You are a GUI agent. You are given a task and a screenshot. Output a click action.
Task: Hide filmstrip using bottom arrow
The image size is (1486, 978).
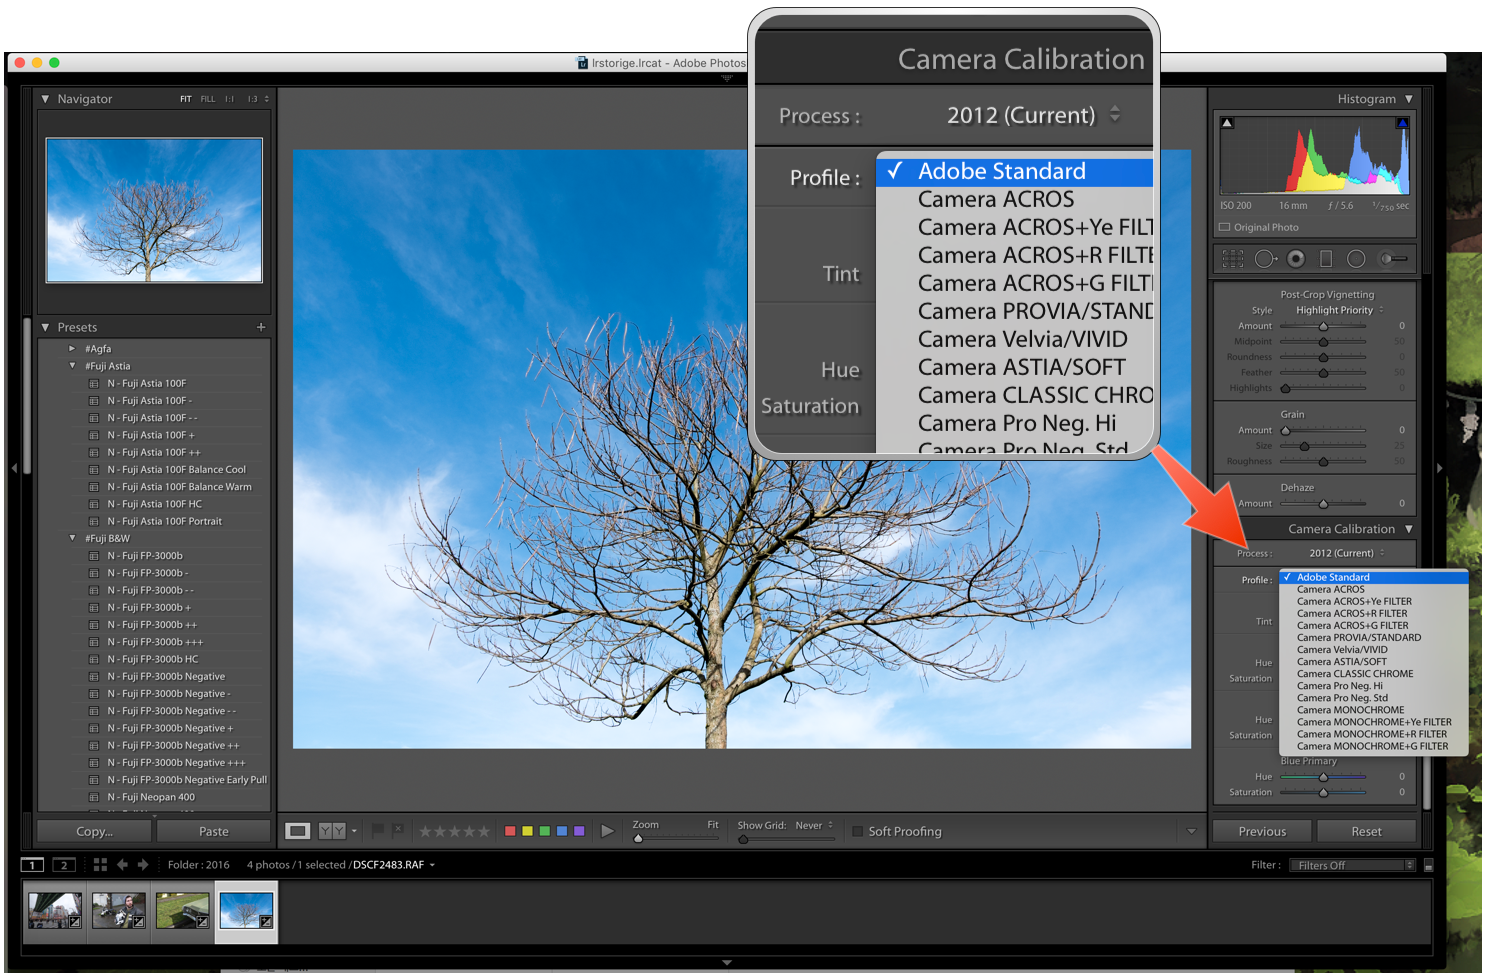click(x=727, y=963)
